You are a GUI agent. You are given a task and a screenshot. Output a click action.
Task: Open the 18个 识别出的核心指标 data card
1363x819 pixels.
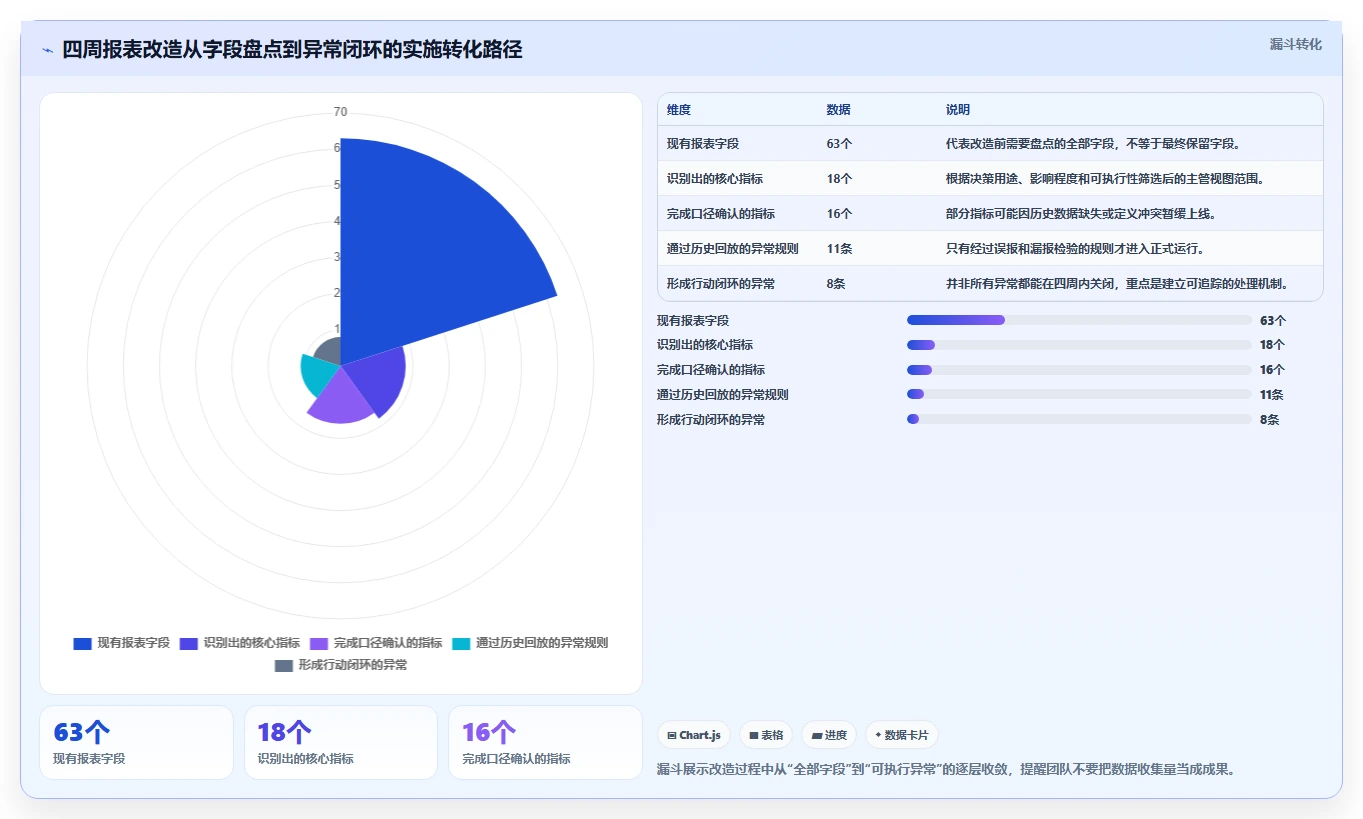point(341,742)
